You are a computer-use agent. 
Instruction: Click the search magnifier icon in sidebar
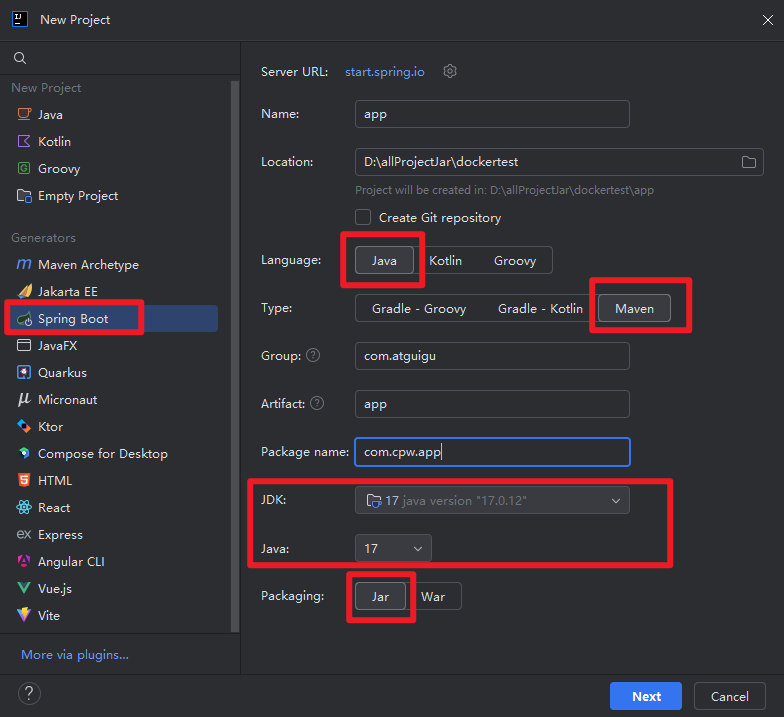(x=20, y=58)
